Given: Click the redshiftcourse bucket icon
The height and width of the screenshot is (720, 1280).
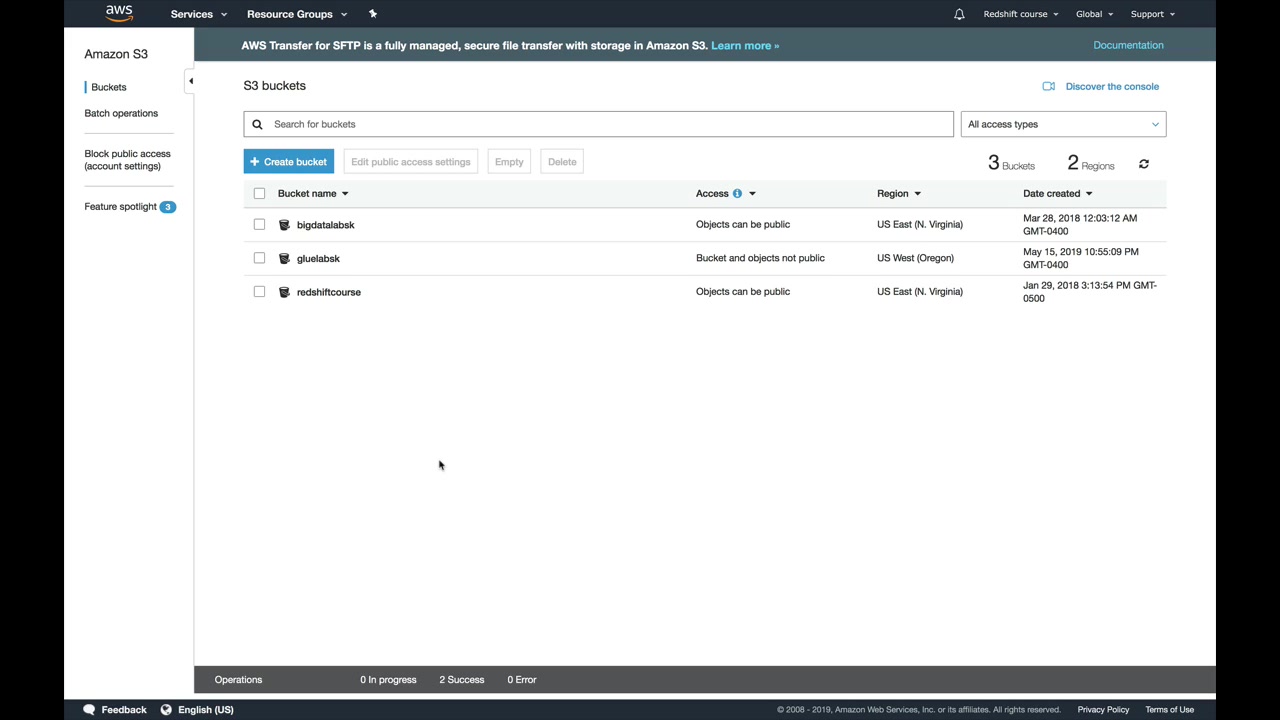Looking at the screenshot, I should pos(284,292).
